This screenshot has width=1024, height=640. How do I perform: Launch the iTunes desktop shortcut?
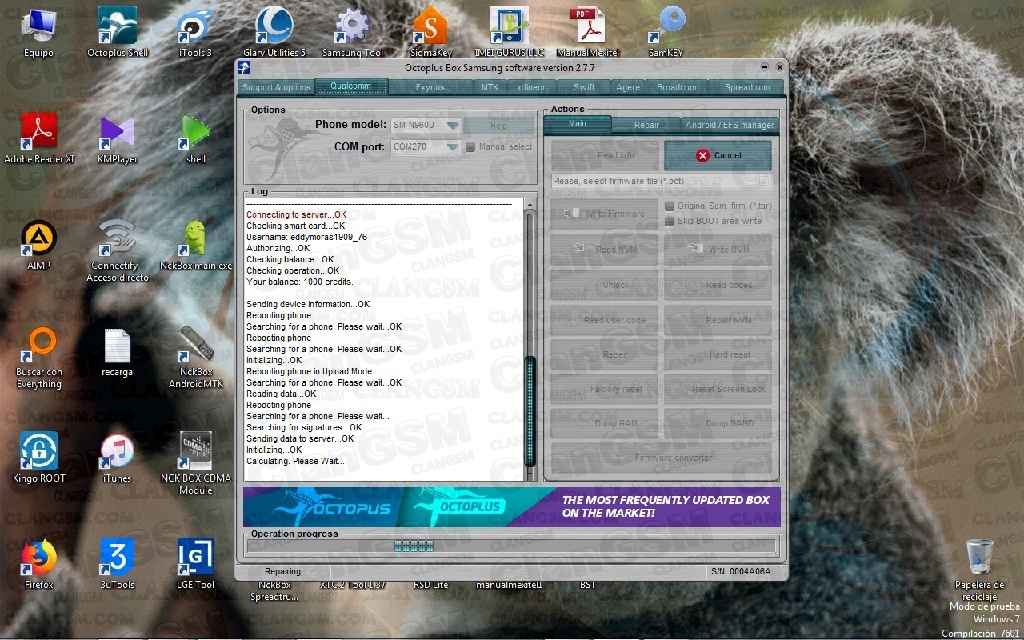click(x=118, y=457)
